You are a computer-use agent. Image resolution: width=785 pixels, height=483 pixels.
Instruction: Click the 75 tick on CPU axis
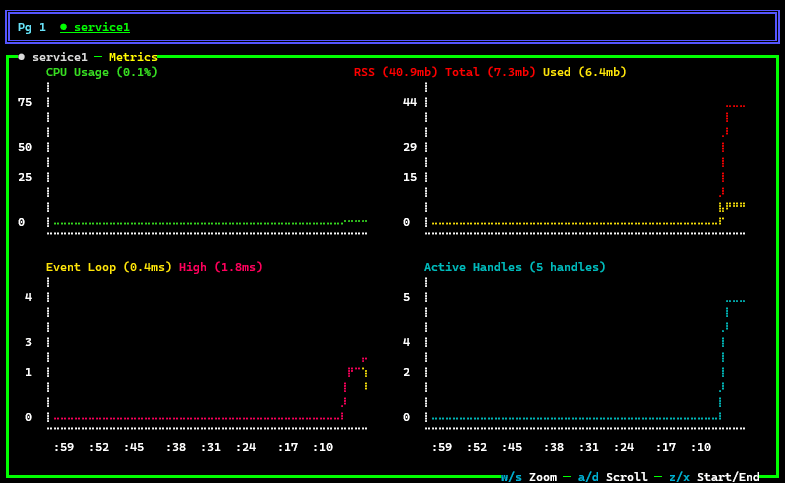click(25, 102)
